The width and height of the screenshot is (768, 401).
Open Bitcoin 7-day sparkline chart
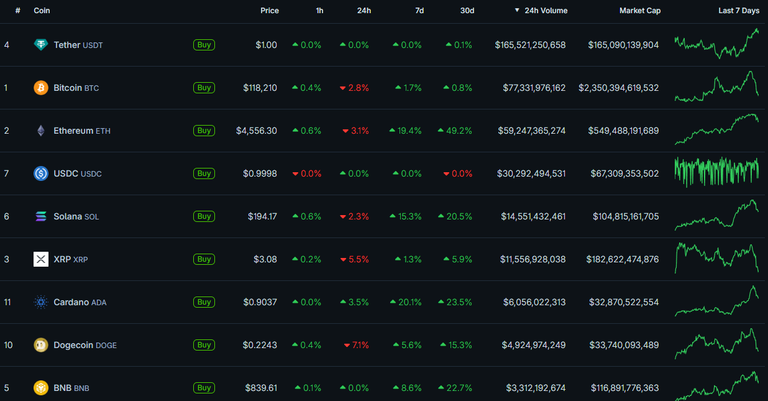click(x=717, y=87)
